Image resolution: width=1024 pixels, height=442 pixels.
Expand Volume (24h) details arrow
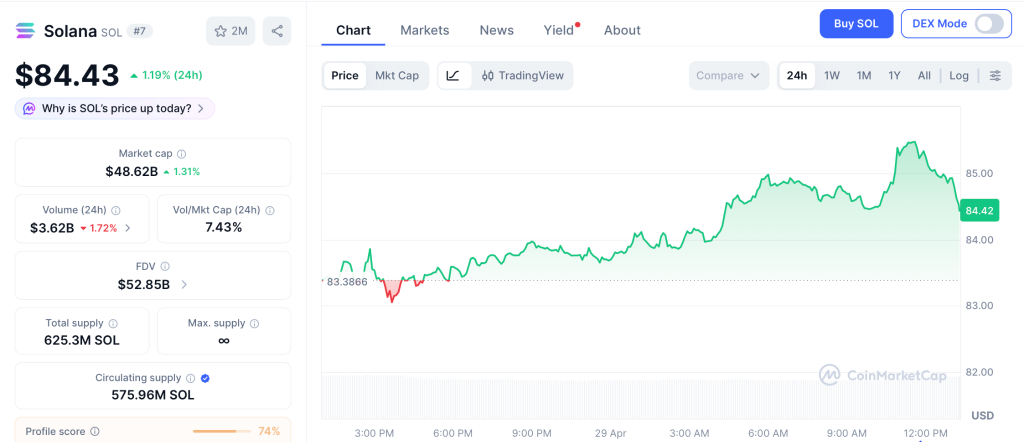(127, 228)
